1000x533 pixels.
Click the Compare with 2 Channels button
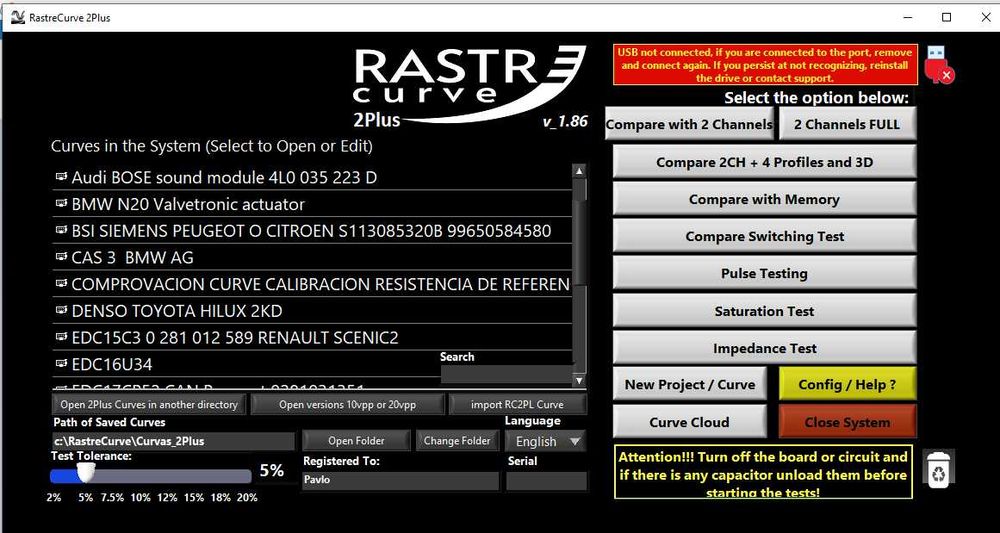689,124
